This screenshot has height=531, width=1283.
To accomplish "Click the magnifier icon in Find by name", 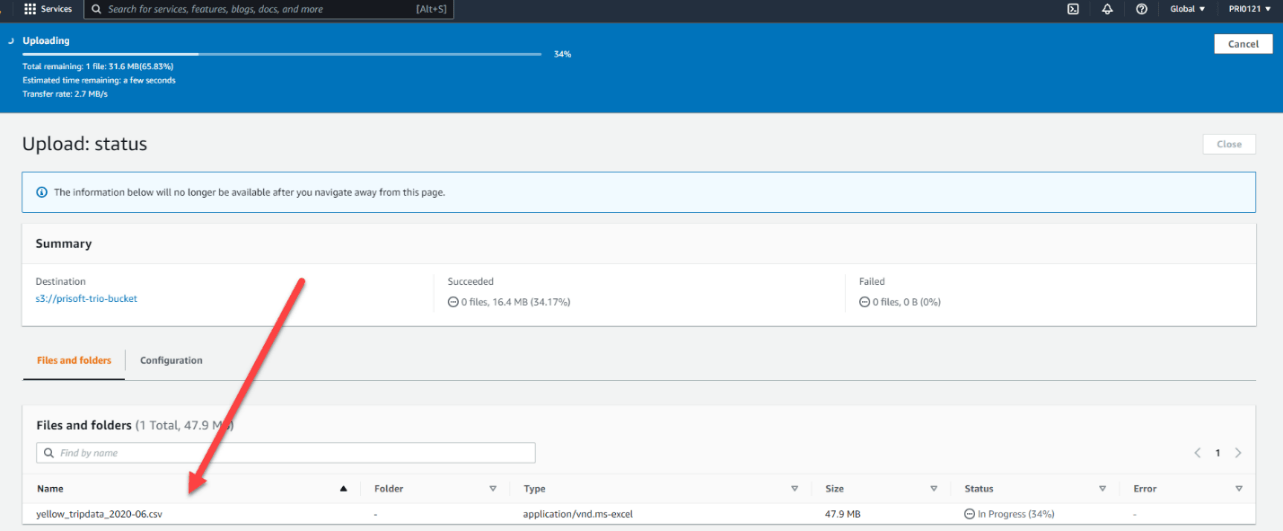I will point(49,453).
